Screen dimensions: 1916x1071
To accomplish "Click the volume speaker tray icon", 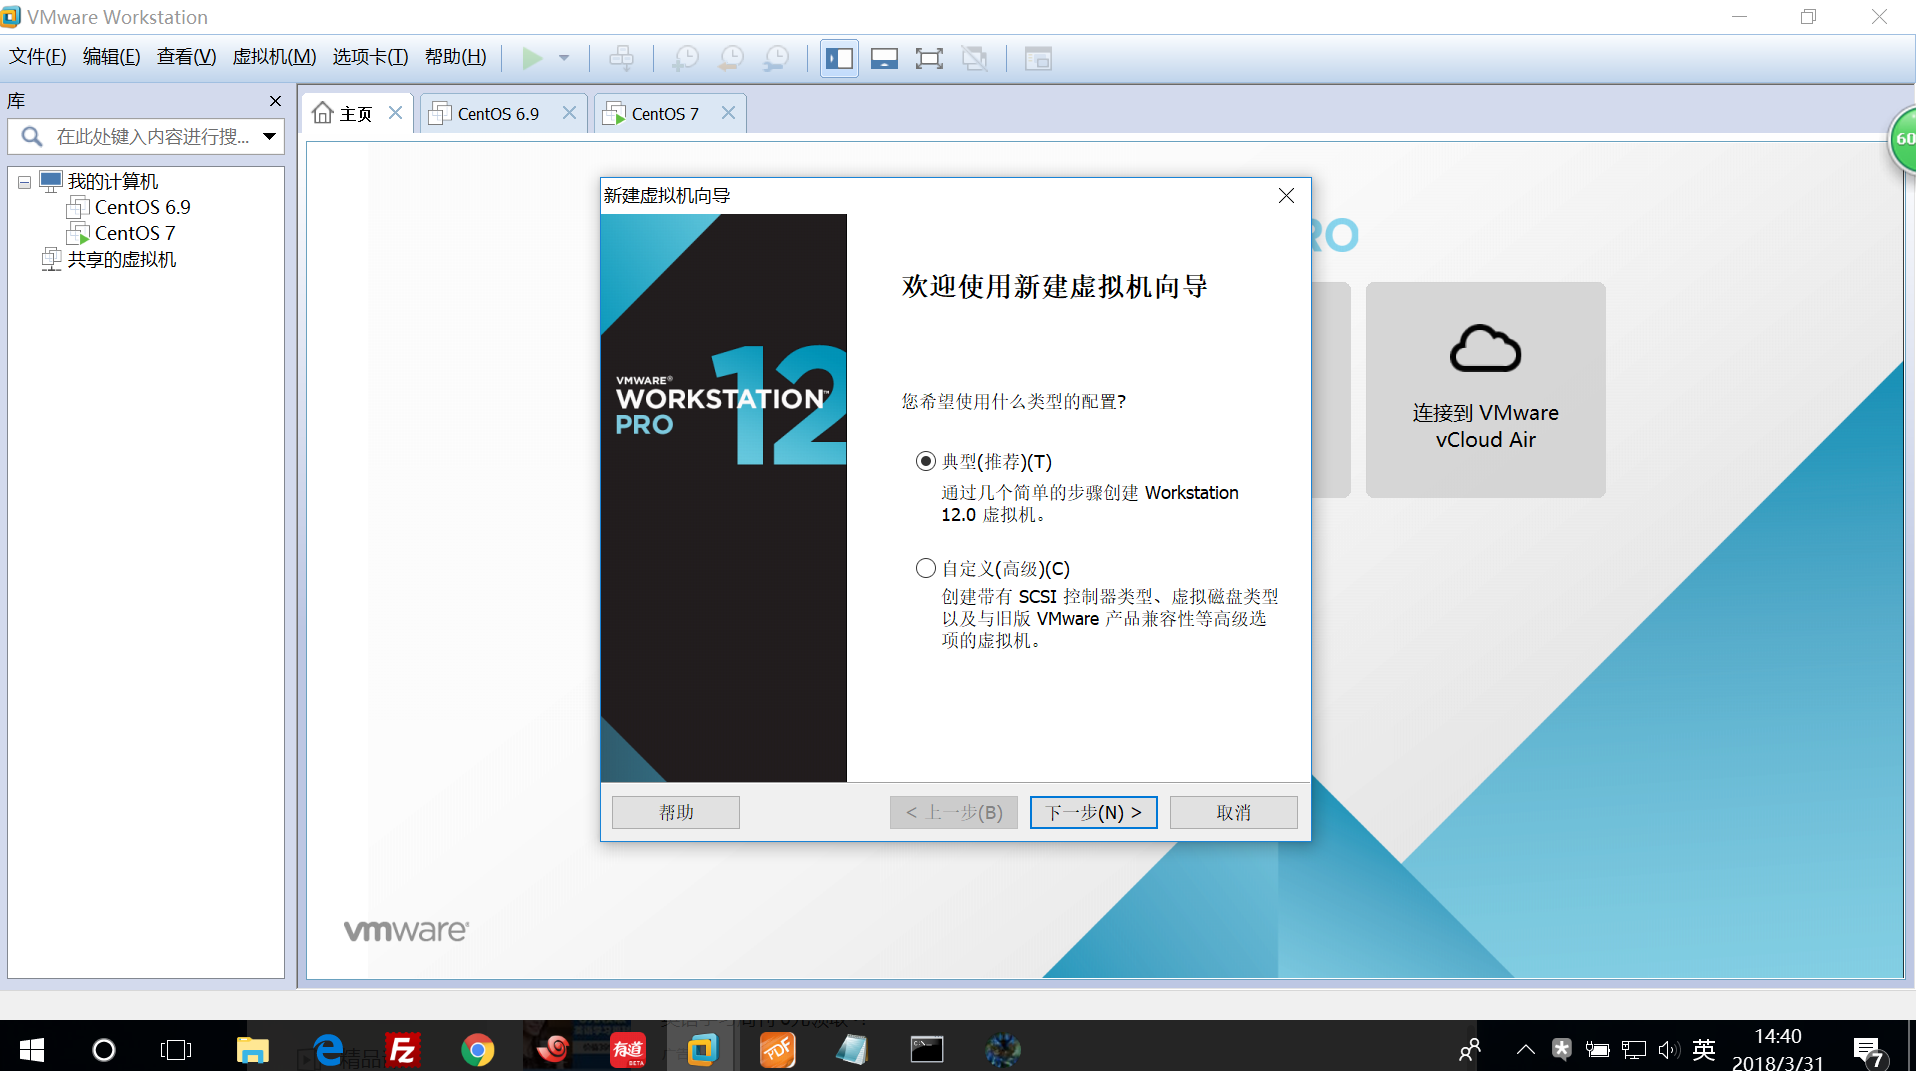I will (1668, 1049).
